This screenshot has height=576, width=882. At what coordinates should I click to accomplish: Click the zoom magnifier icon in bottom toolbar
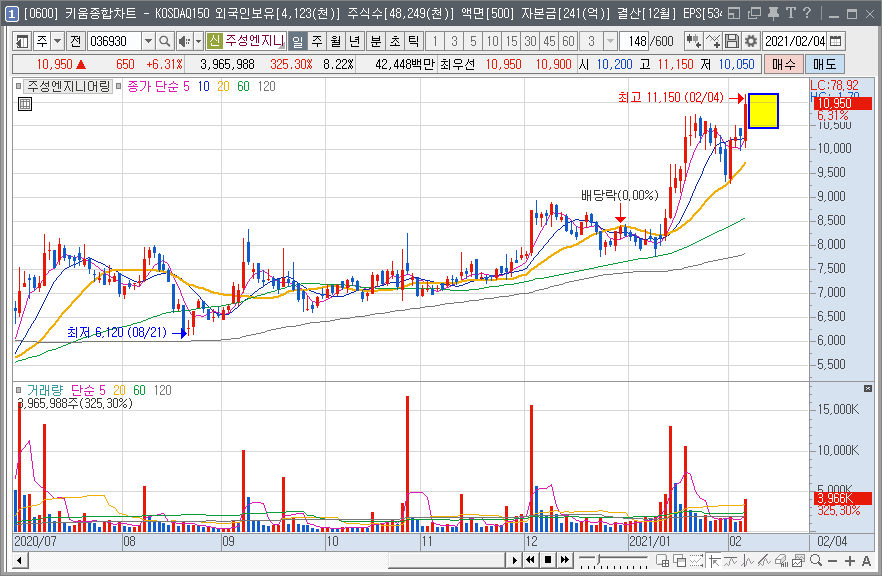pyautogui.click(x=816, y=560)
